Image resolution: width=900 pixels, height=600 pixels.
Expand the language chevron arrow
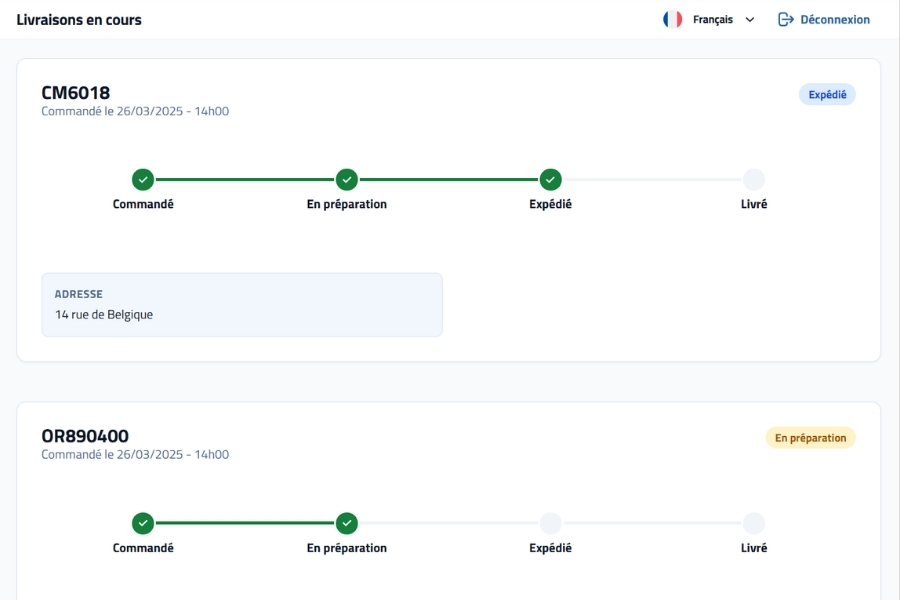(x=750, y=20)
